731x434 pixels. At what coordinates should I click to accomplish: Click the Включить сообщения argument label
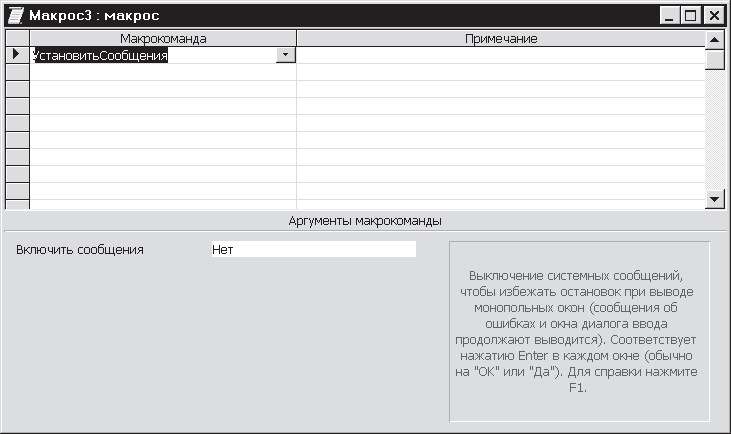coord(80,249)
